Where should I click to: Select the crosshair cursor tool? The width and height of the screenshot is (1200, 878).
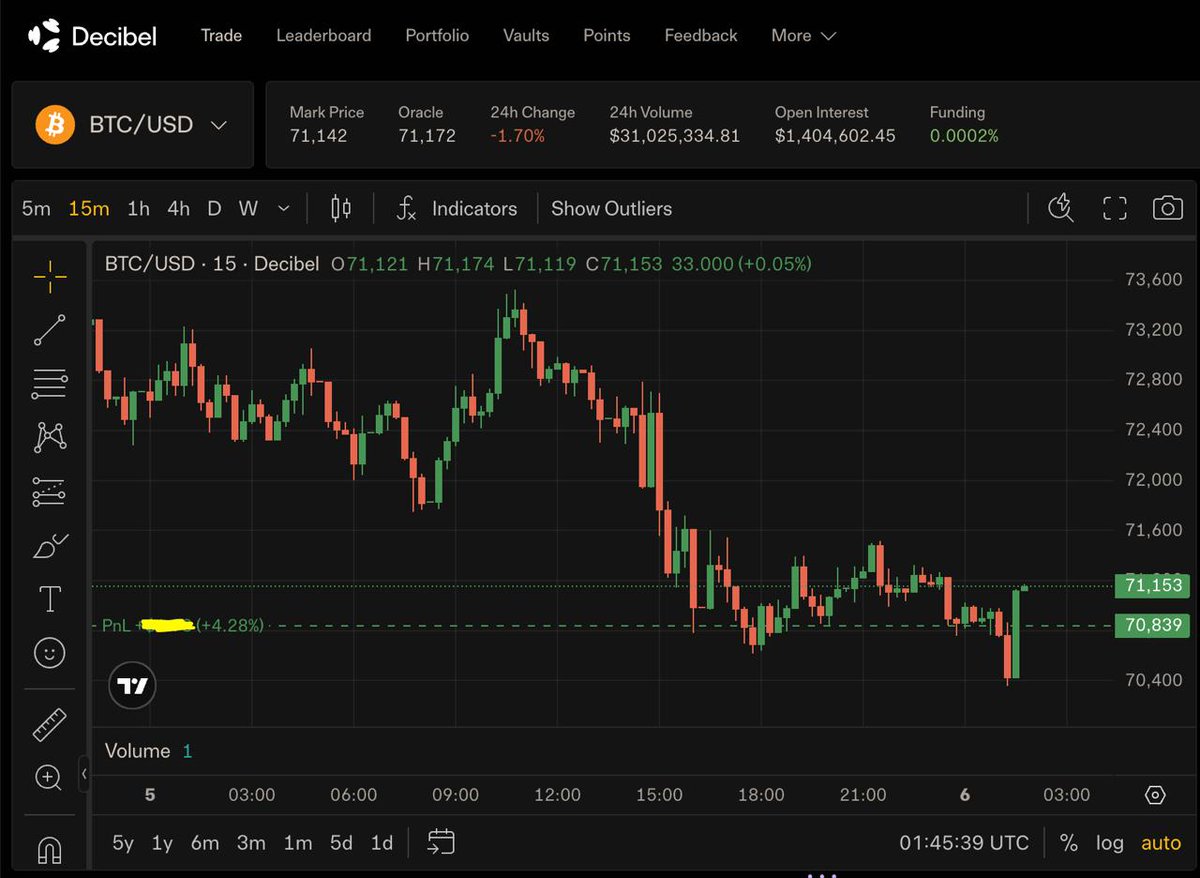pos(49,276)
